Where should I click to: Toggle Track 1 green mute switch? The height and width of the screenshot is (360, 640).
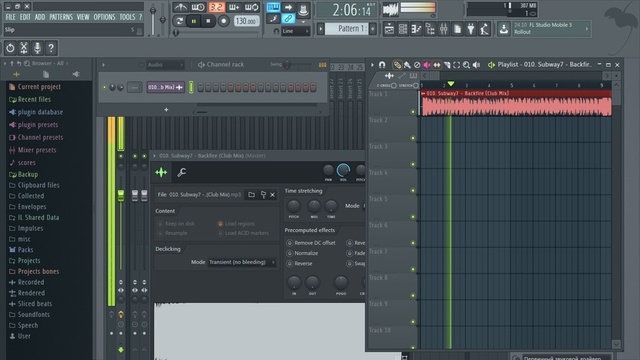(413, 112)
